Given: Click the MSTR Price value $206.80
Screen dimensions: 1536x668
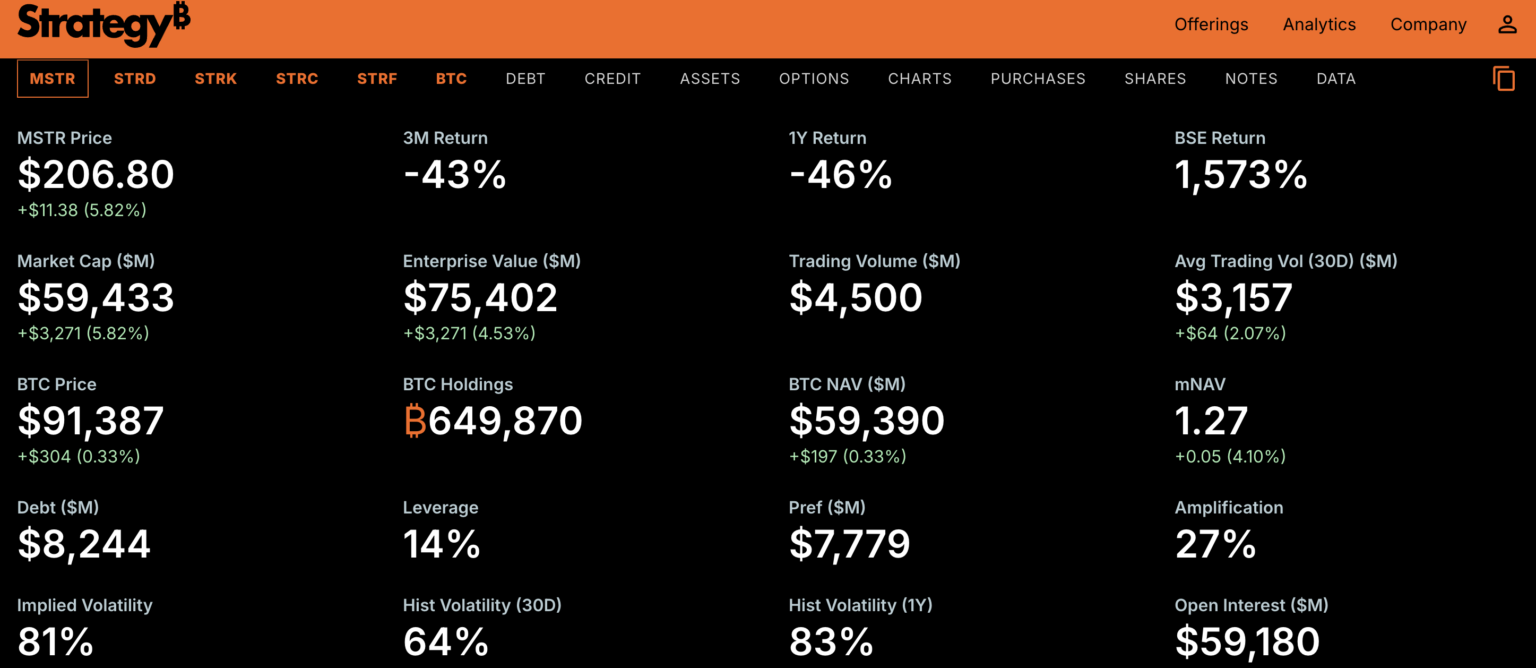Looking at the screenshot, I should click(x=96, y=175).
